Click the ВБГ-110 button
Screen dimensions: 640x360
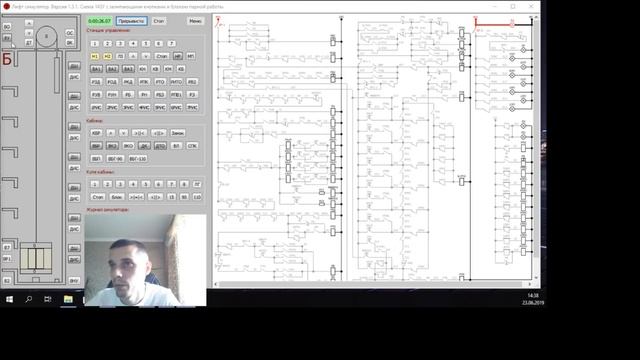tap(138, 159)
